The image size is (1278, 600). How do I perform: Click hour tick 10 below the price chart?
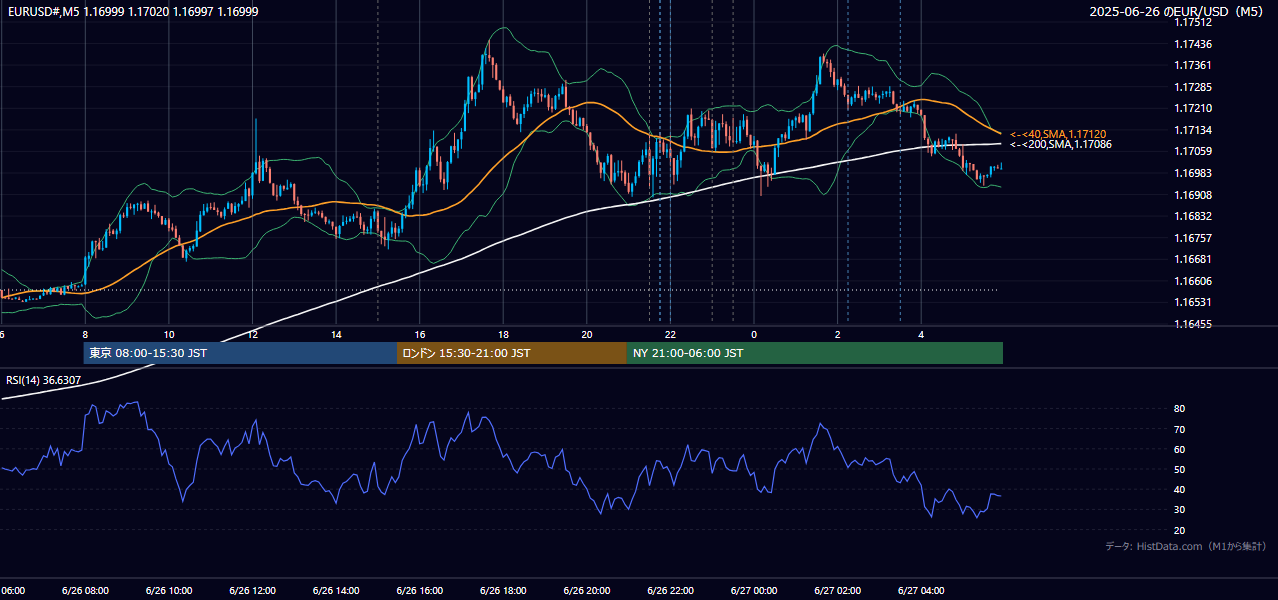[169, 335]
